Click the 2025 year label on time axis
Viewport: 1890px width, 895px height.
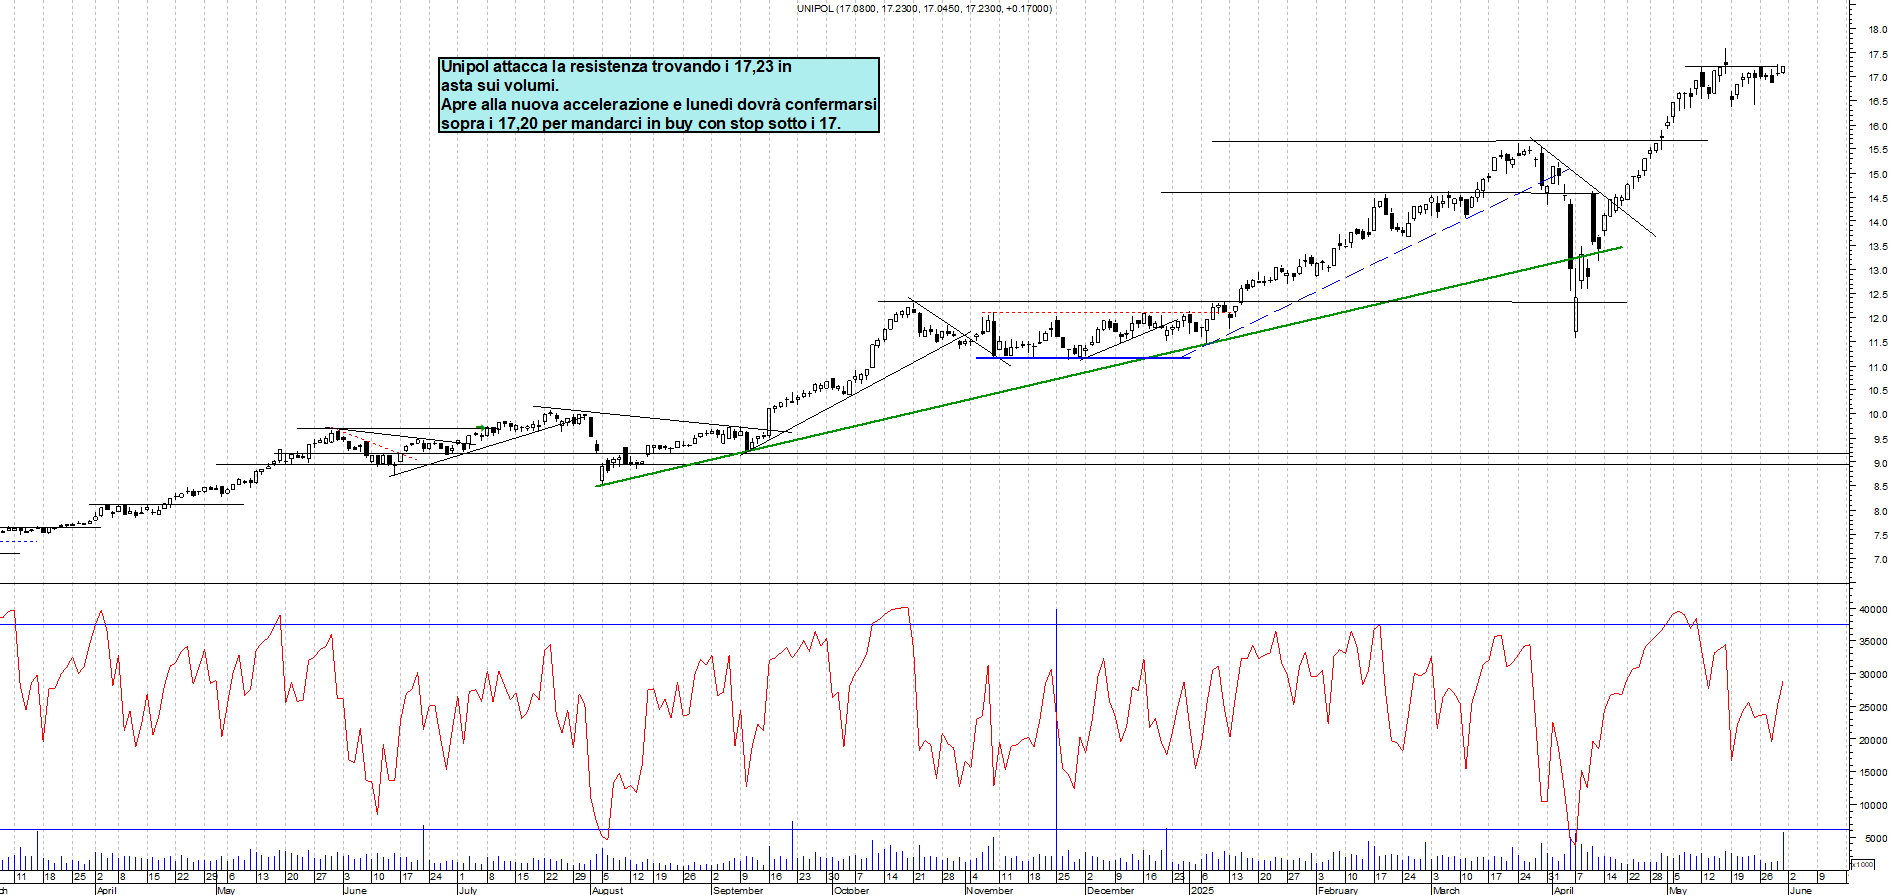point(1203,890)
